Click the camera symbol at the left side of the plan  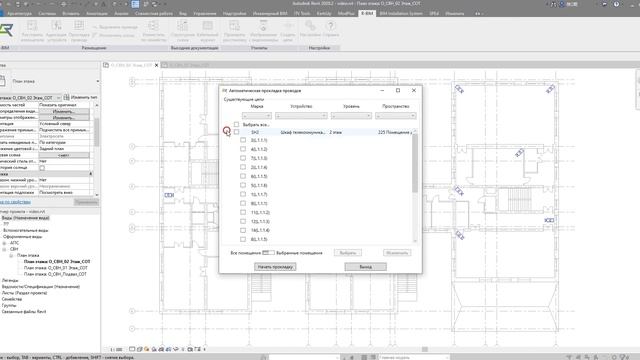pyautogui.click(x=169, y=195)
